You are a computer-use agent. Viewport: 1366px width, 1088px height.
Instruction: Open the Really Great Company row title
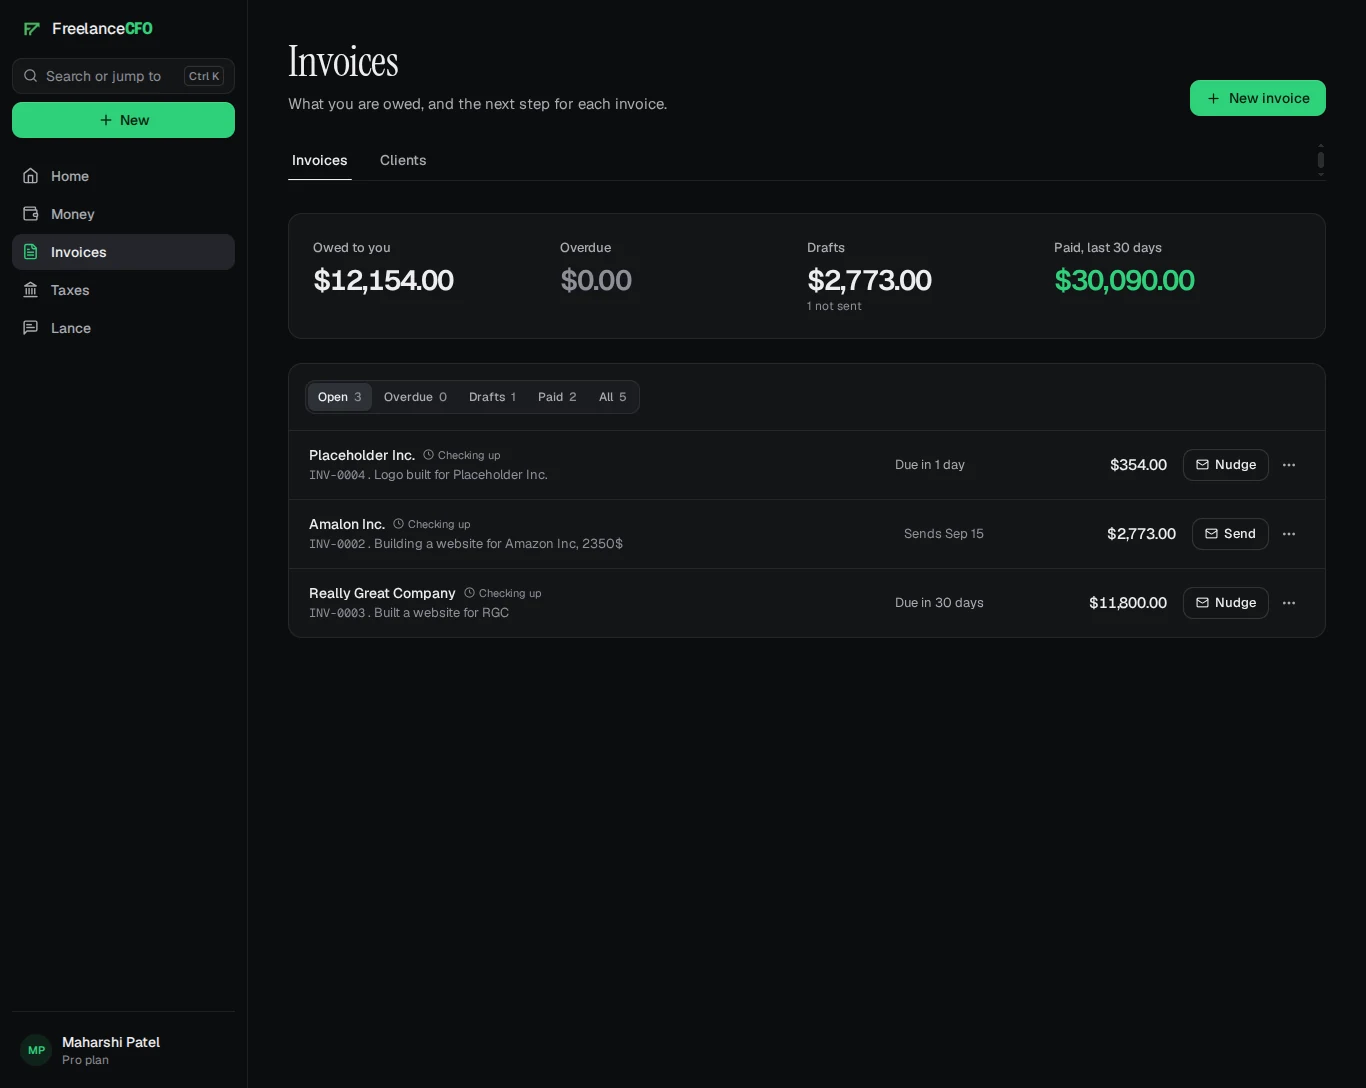click(x=382, y=593)
